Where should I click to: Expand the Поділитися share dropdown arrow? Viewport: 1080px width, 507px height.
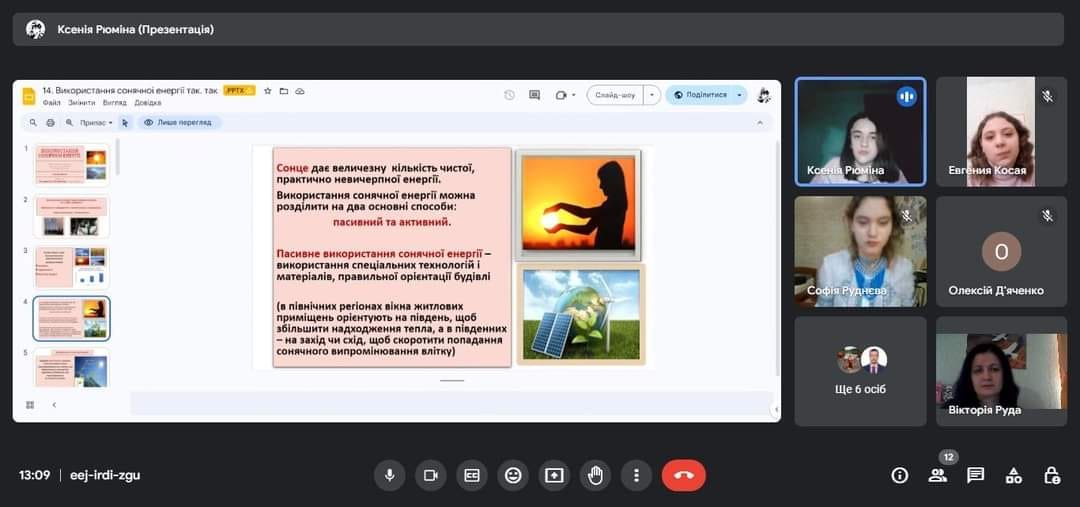[x=740, y=95]
